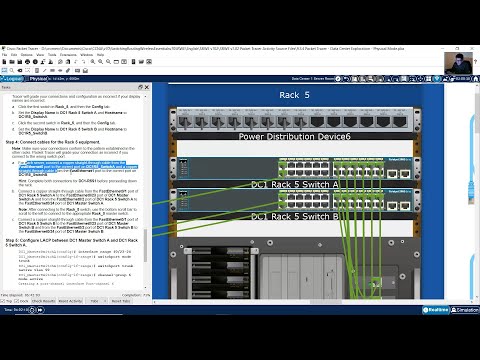This screenshot has height=360, width=480.
Task: Open the Tools menu
Action: pos(52,55)
